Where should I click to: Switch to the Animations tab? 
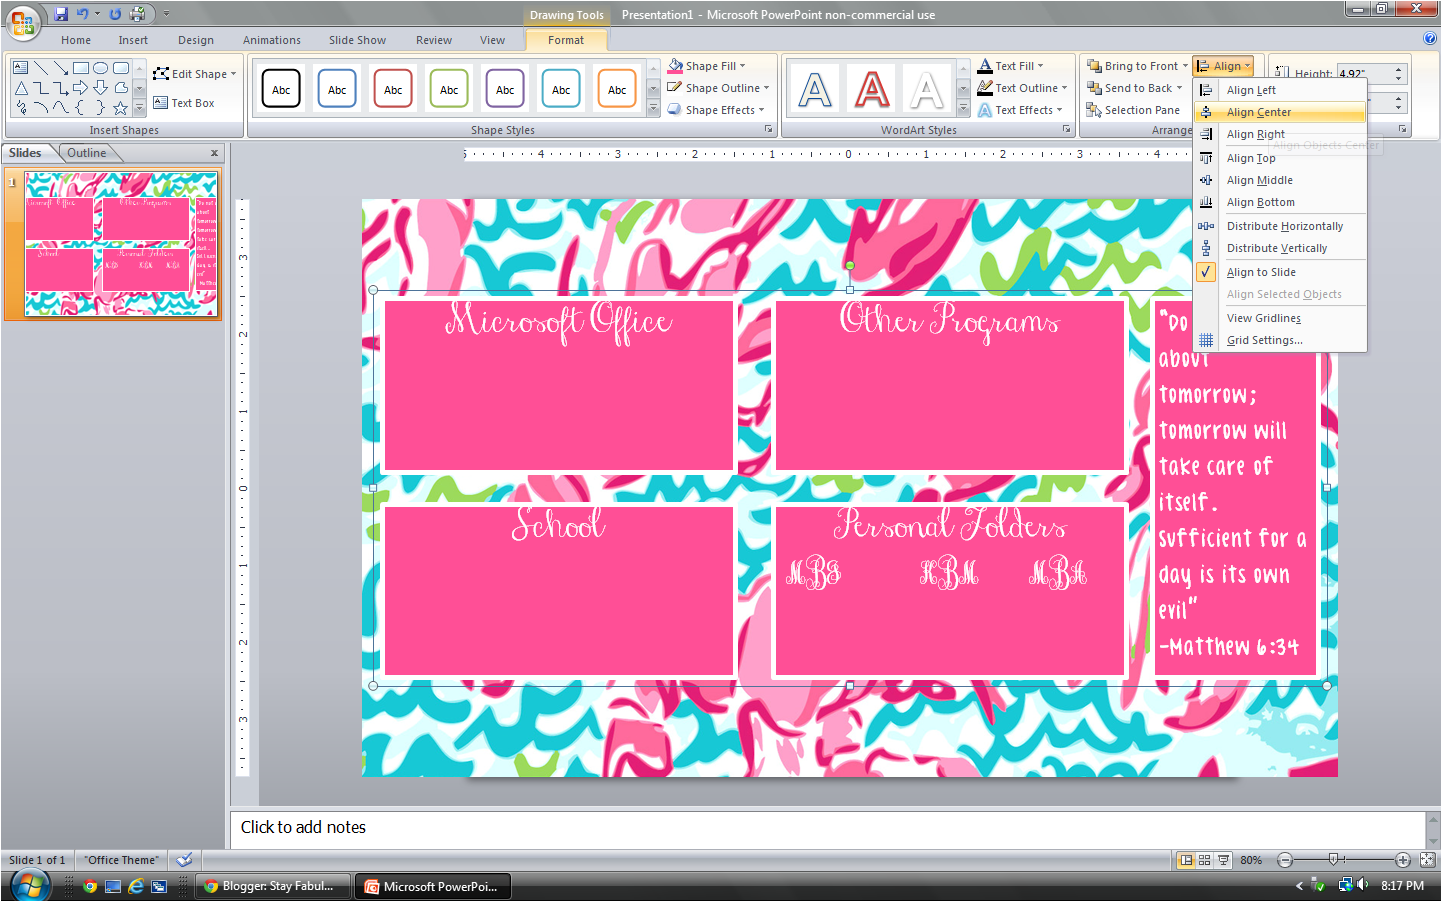pos(272,40)
